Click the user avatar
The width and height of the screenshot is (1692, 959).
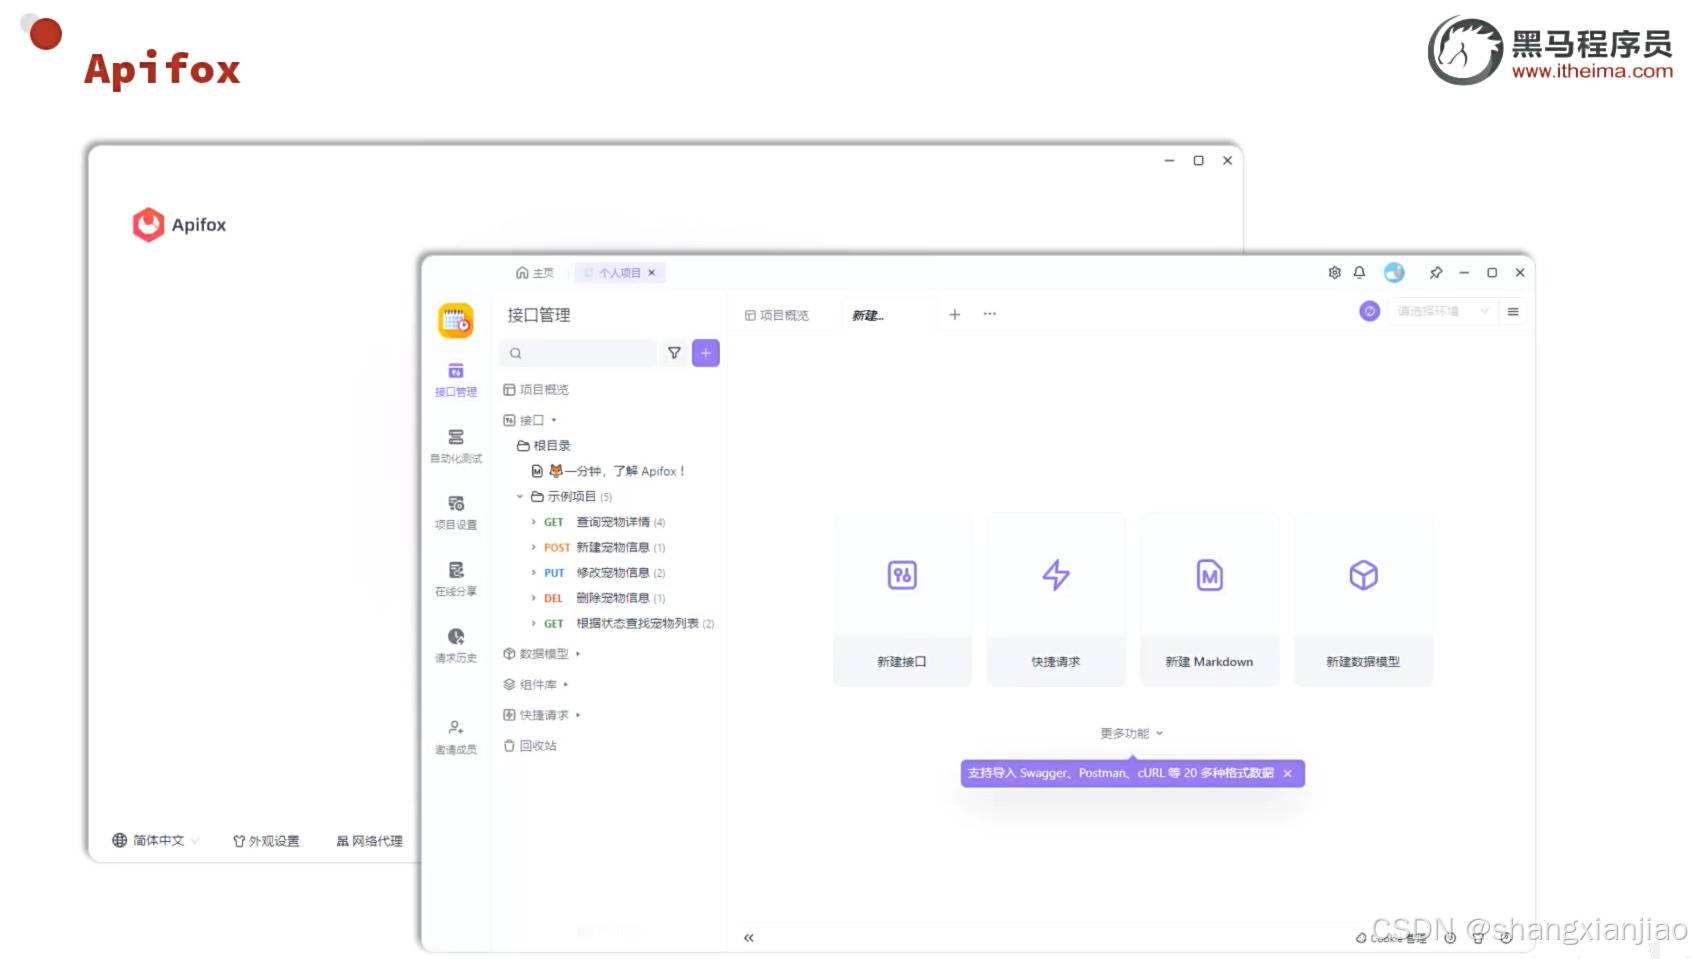click(x=1394, y=273)
